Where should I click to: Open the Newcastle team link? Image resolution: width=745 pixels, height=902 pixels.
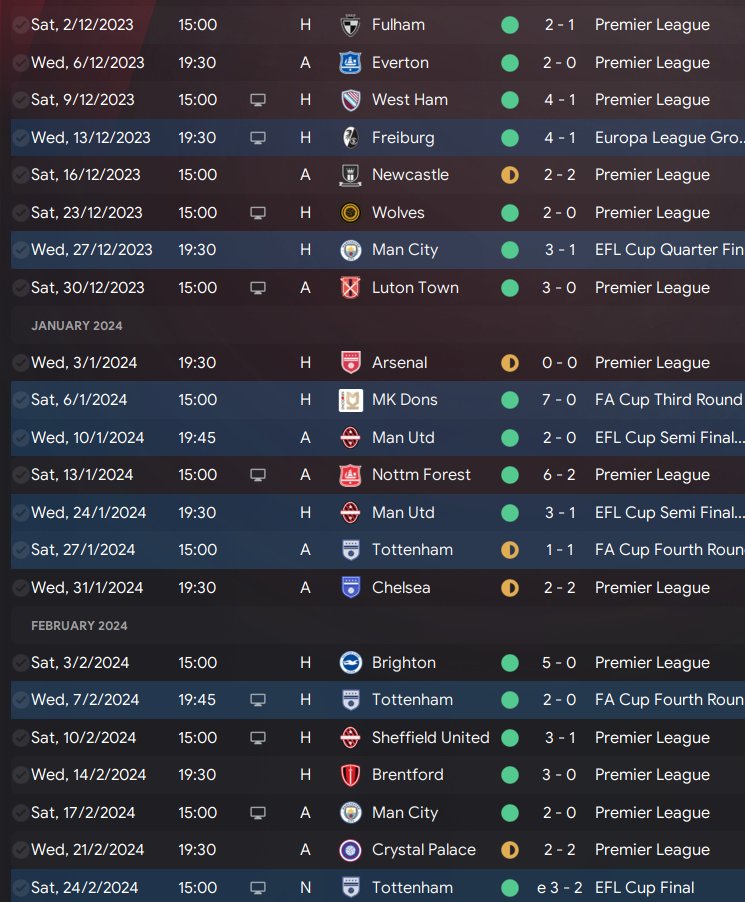click(410, 175)
